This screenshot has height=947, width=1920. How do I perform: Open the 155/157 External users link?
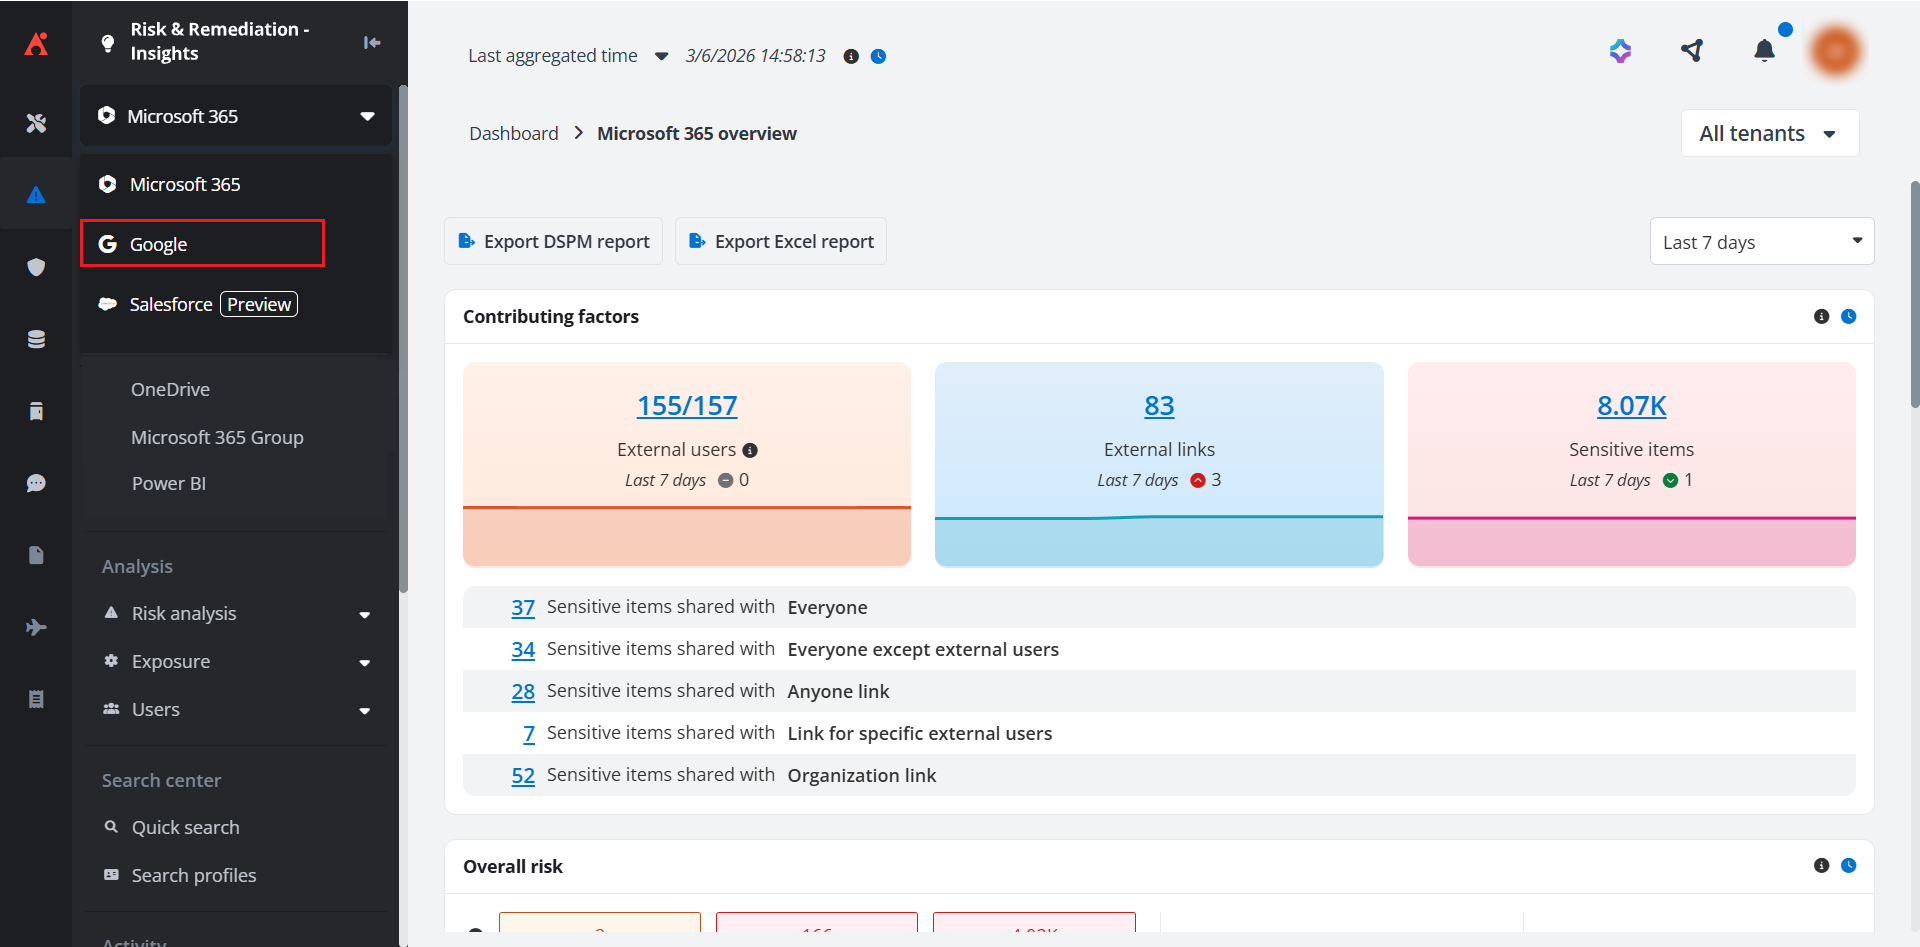pyautogui.click(x=687, y=406)
